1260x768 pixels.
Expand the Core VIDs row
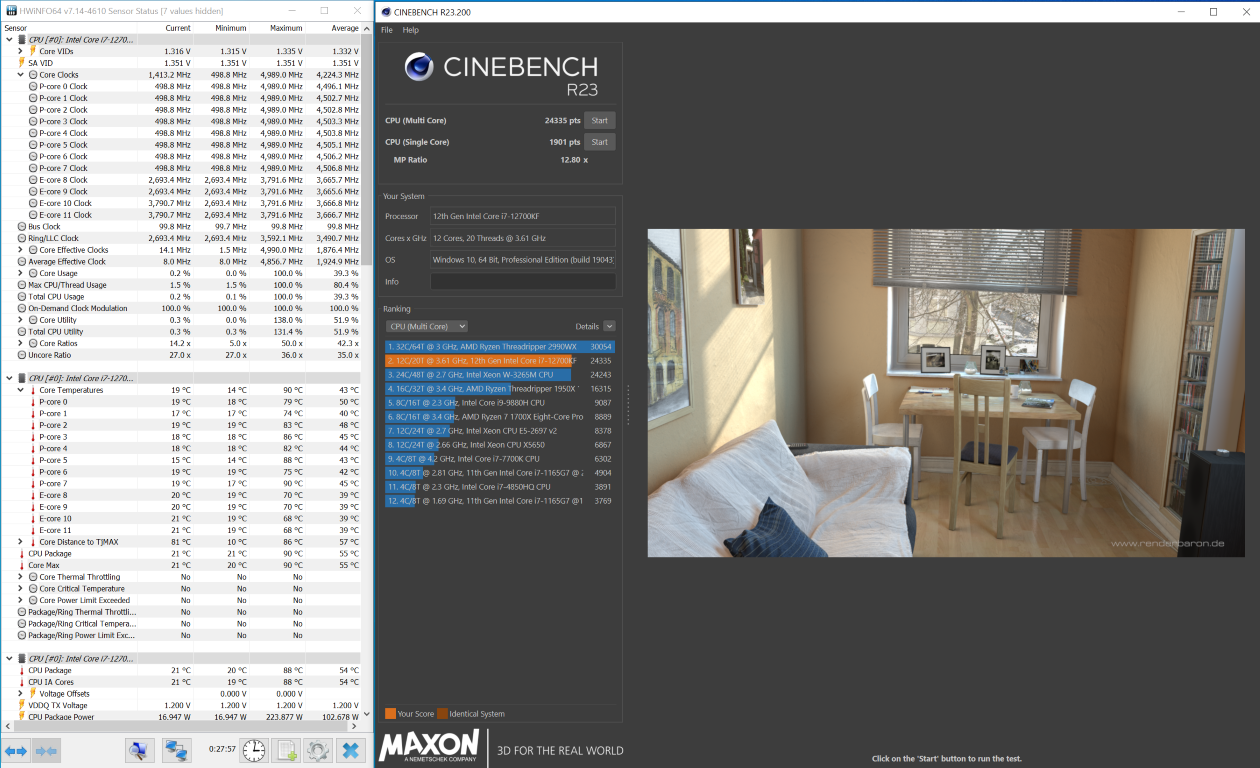tap(21, 51)
